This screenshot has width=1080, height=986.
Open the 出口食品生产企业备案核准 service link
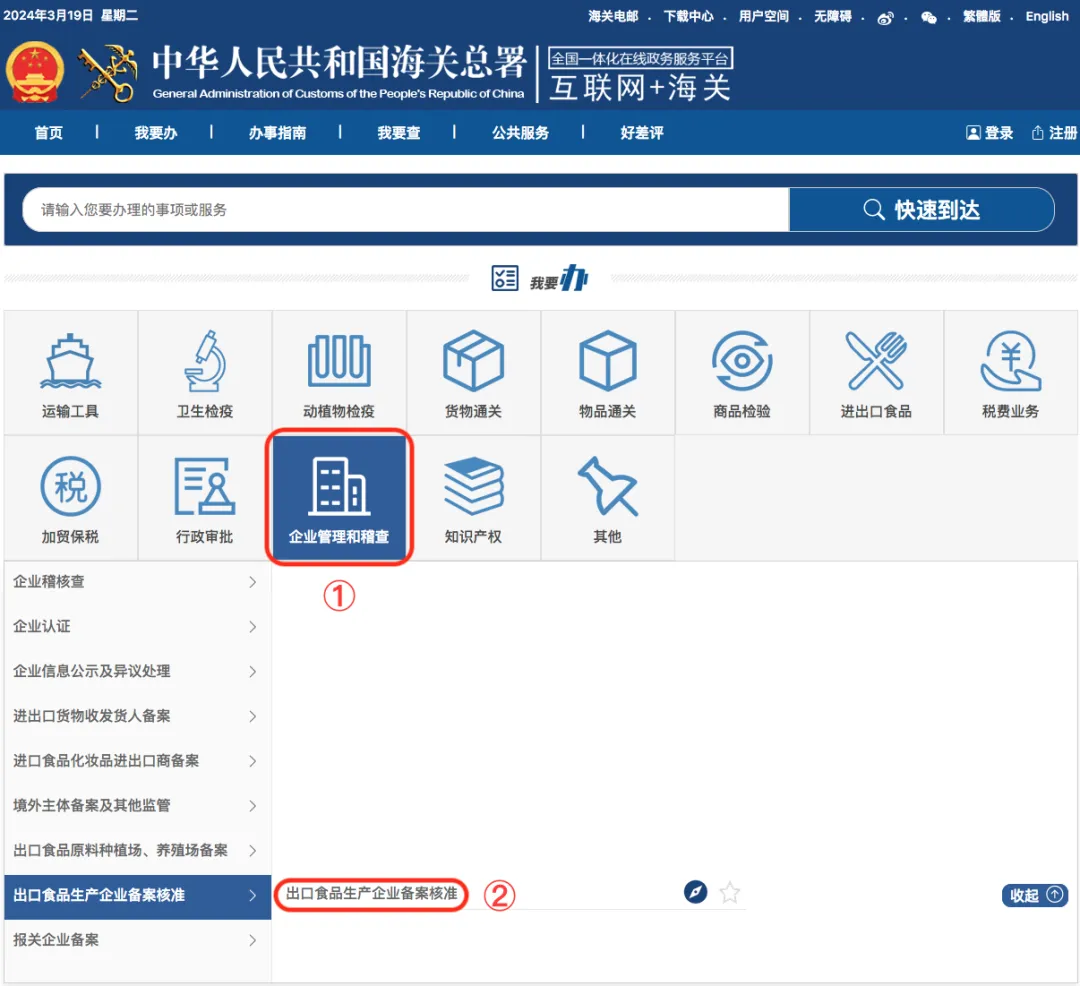(x=372, y=893)
